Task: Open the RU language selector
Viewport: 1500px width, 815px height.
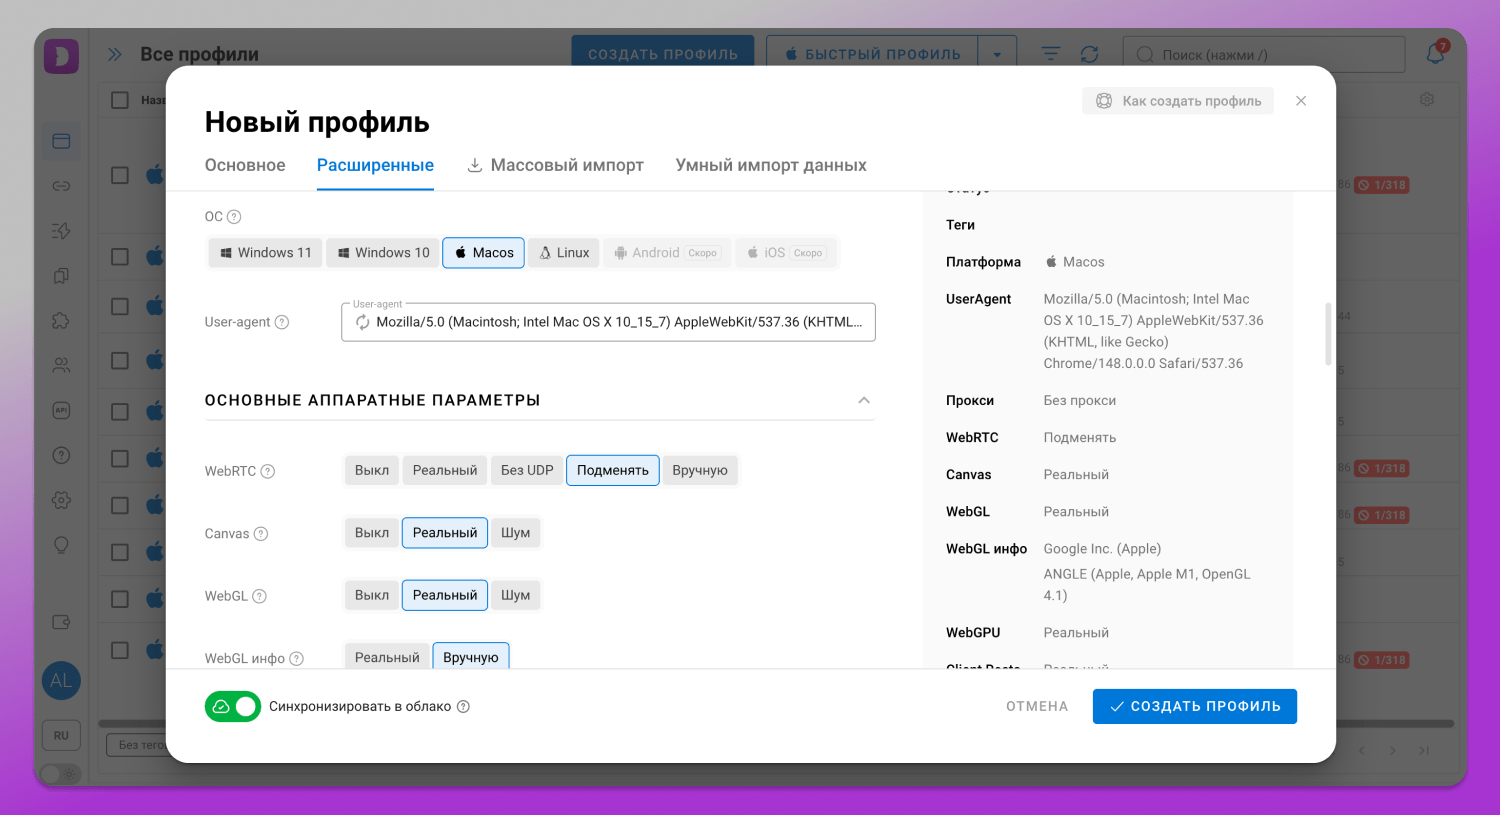Action: 61,735
